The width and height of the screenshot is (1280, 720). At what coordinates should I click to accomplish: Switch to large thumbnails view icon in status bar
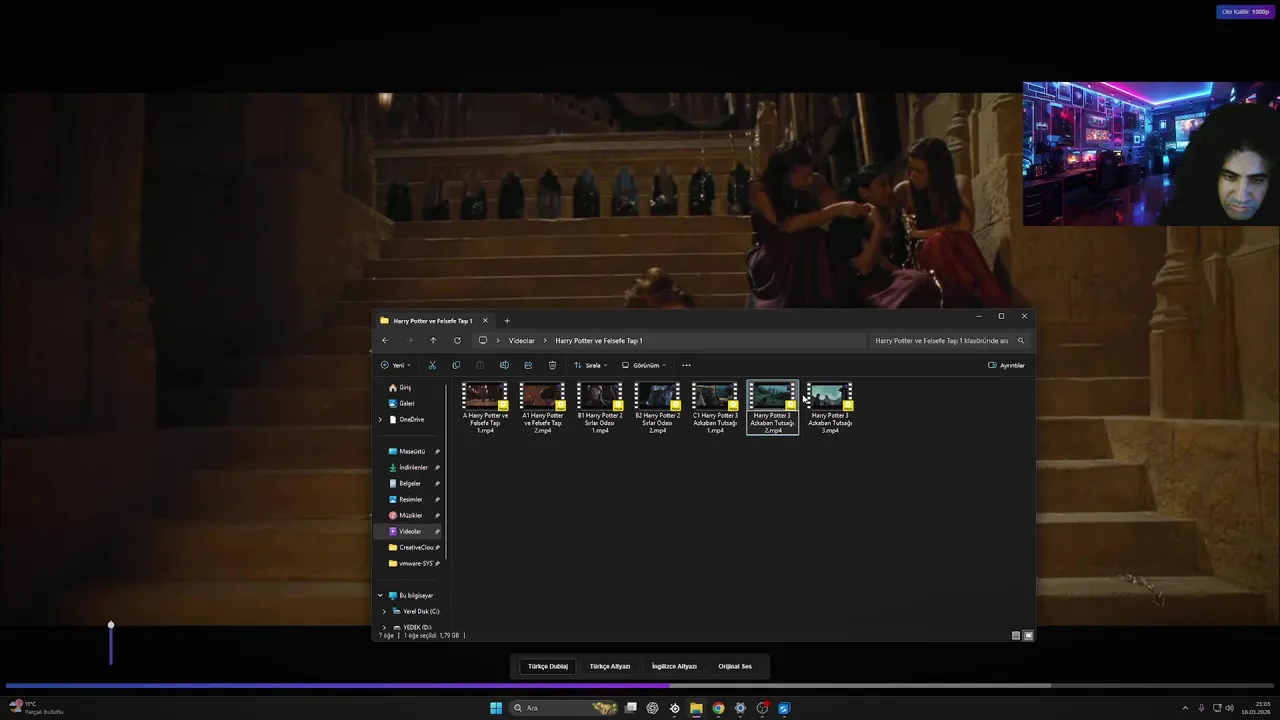pyautogui.click(x=1028, y=635)
